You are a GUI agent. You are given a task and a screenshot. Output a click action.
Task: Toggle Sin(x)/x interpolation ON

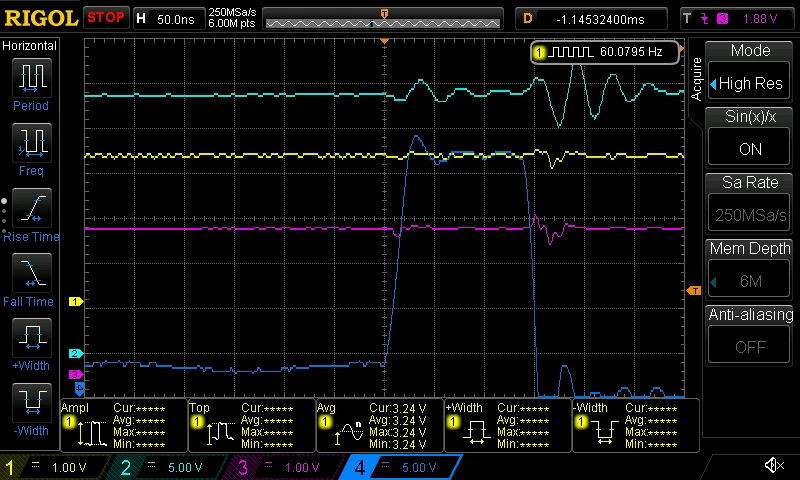point(749,149)
